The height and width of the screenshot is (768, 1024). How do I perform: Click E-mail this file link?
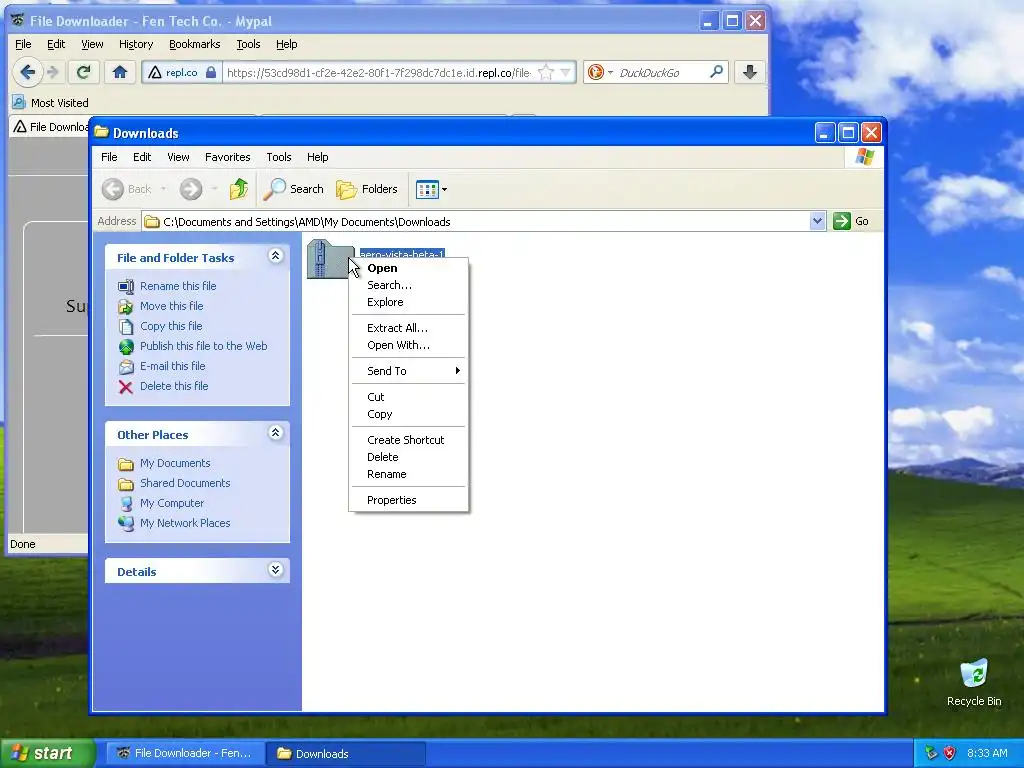[172, 366]
